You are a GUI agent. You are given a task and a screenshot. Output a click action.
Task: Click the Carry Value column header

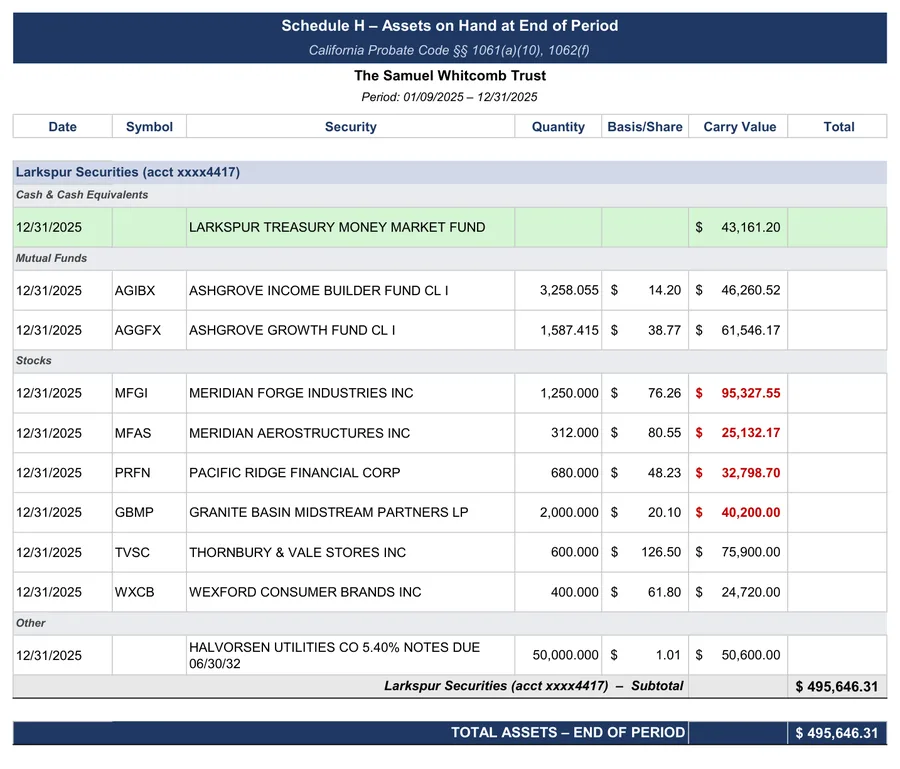click(740, 127)
